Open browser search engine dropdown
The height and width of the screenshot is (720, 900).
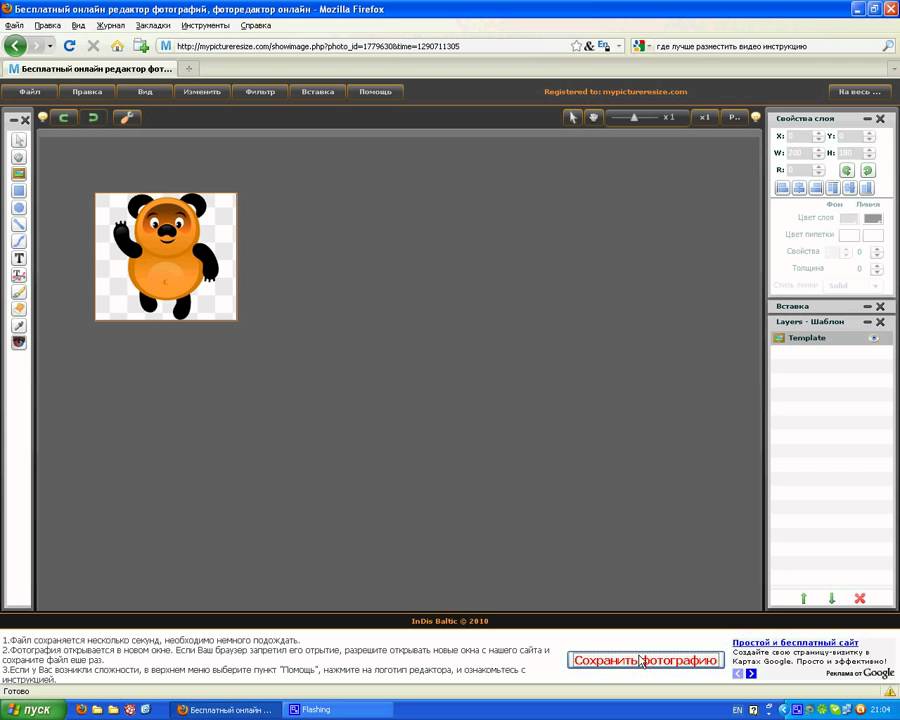[x=642, y=46]
